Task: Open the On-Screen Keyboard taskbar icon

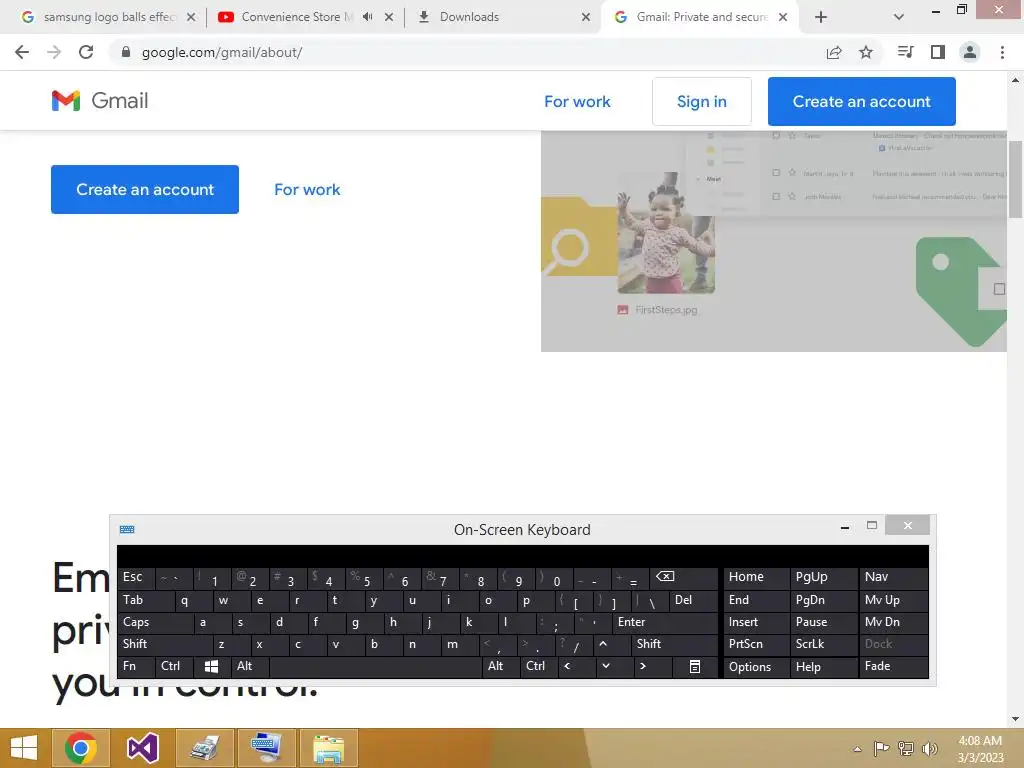Action: 266,748
